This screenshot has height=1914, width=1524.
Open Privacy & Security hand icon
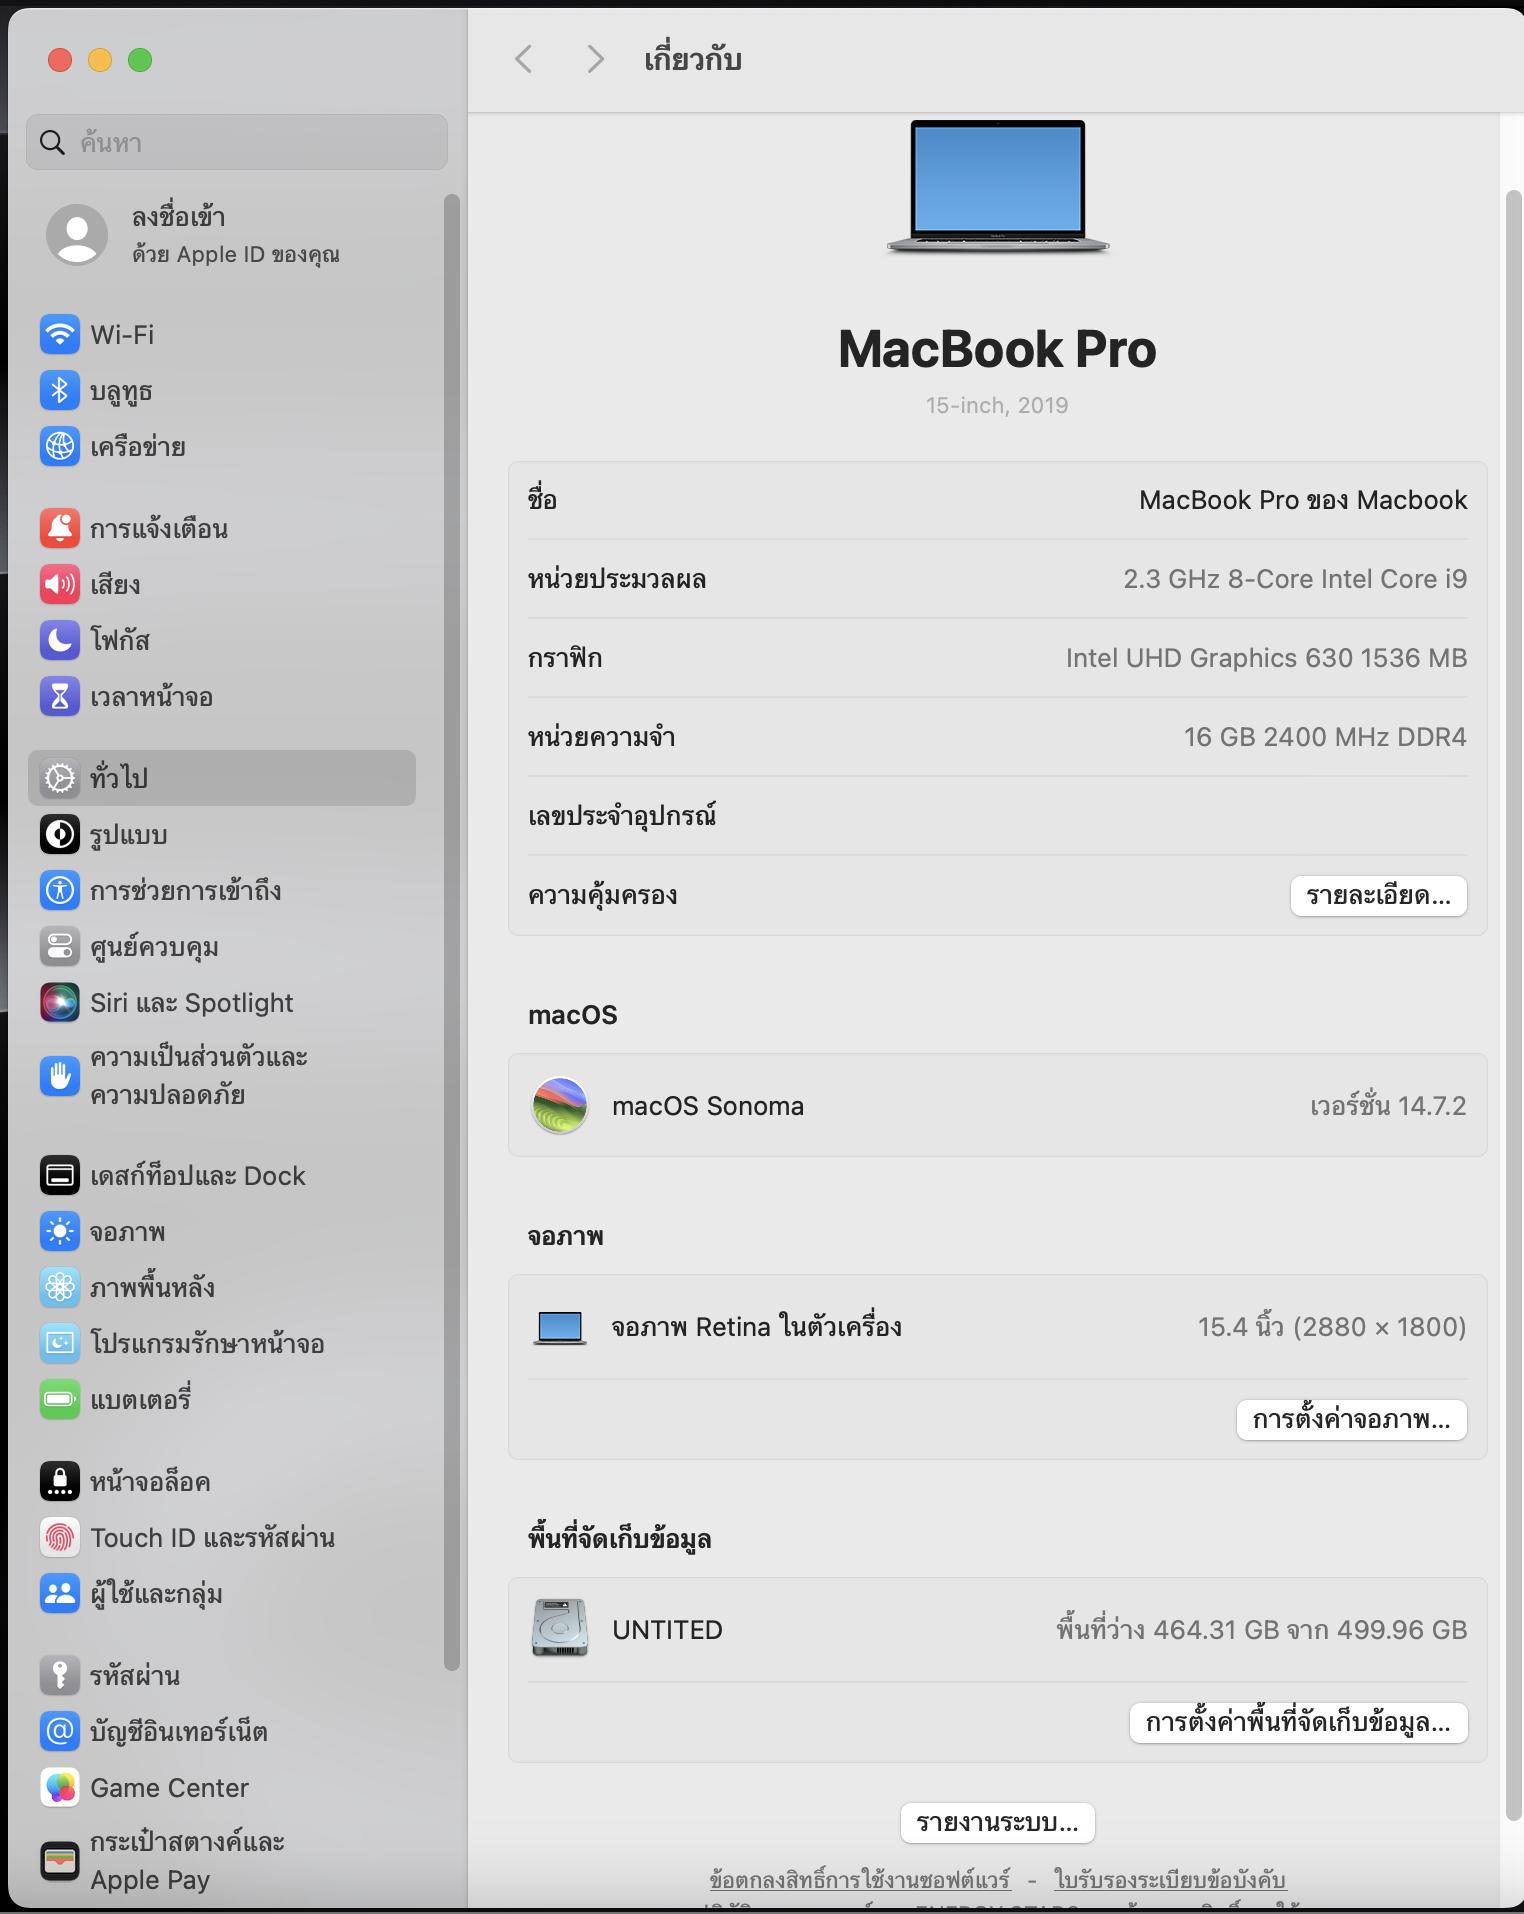pos(60,1076)
